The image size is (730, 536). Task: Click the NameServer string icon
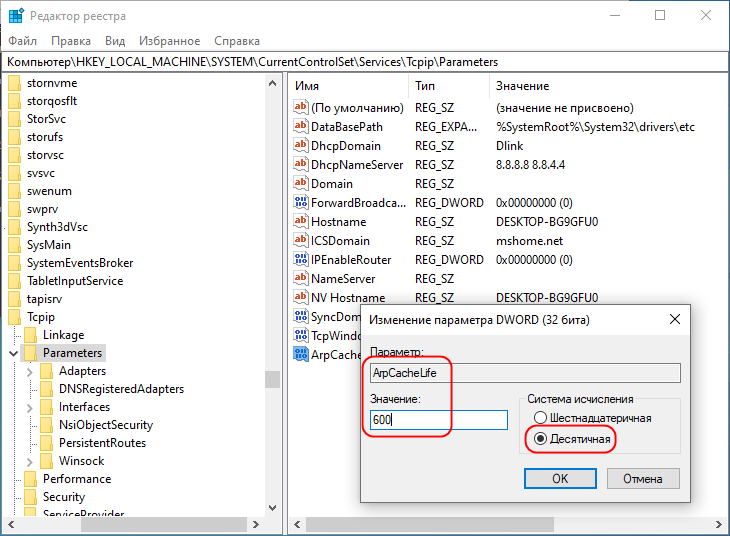(x=301, y=278)
